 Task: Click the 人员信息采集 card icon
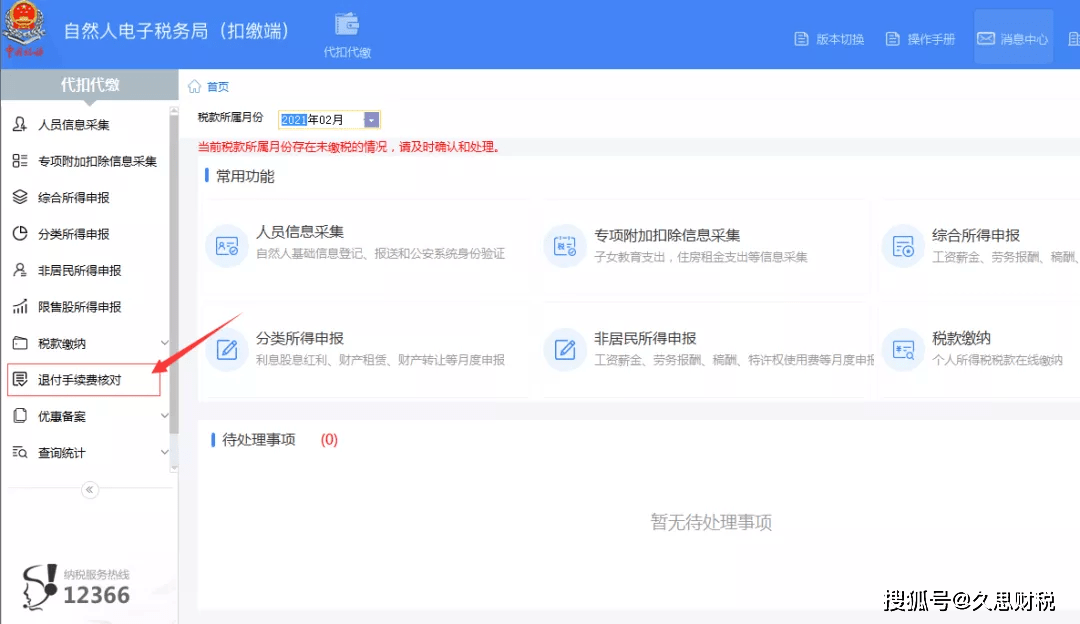(x=226, y=246)
